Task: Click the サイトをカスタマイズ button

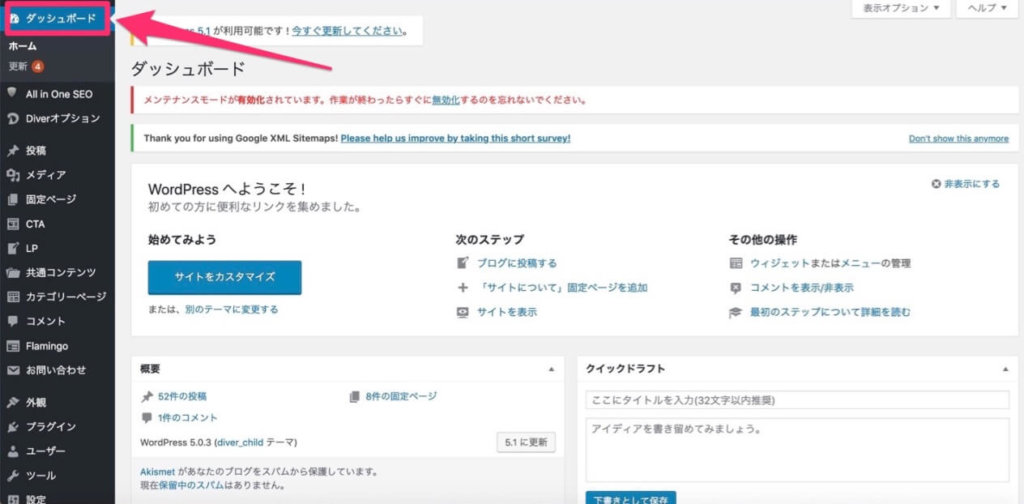Action: pyautogui.click(x=225, y=277)
